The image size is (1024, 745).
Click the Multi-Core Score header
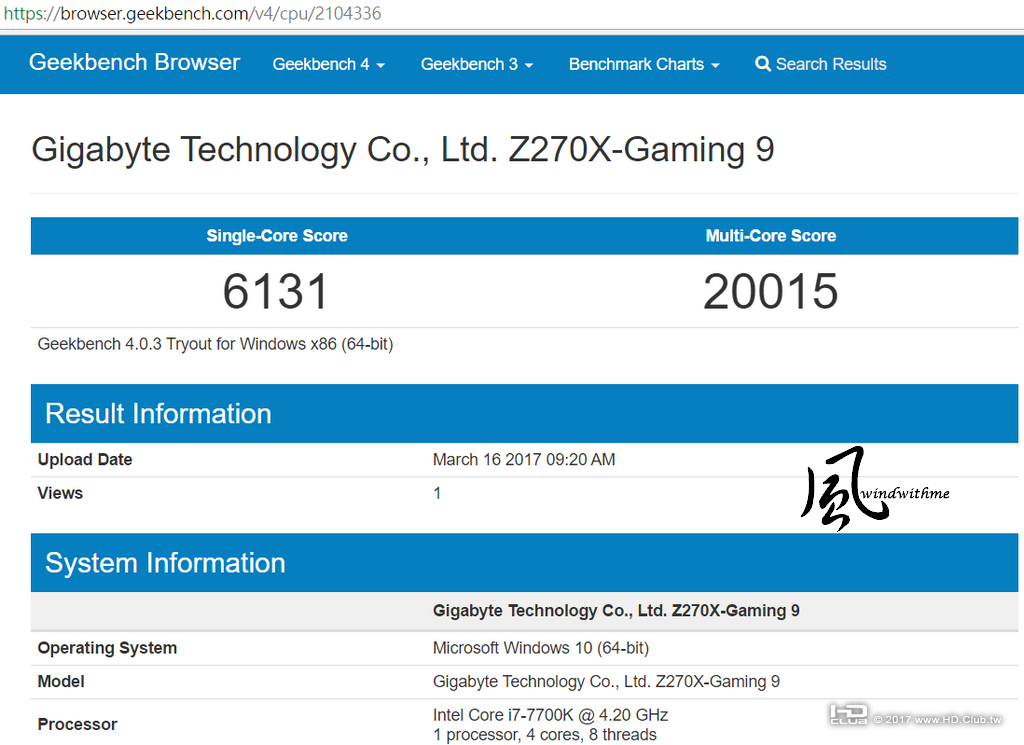click(771, 236)
